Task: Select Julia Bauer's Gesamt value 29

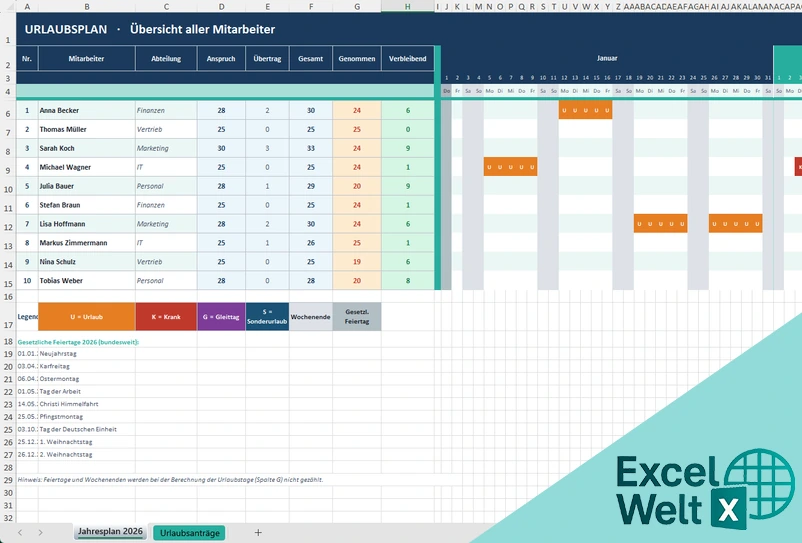Action: 311,186
